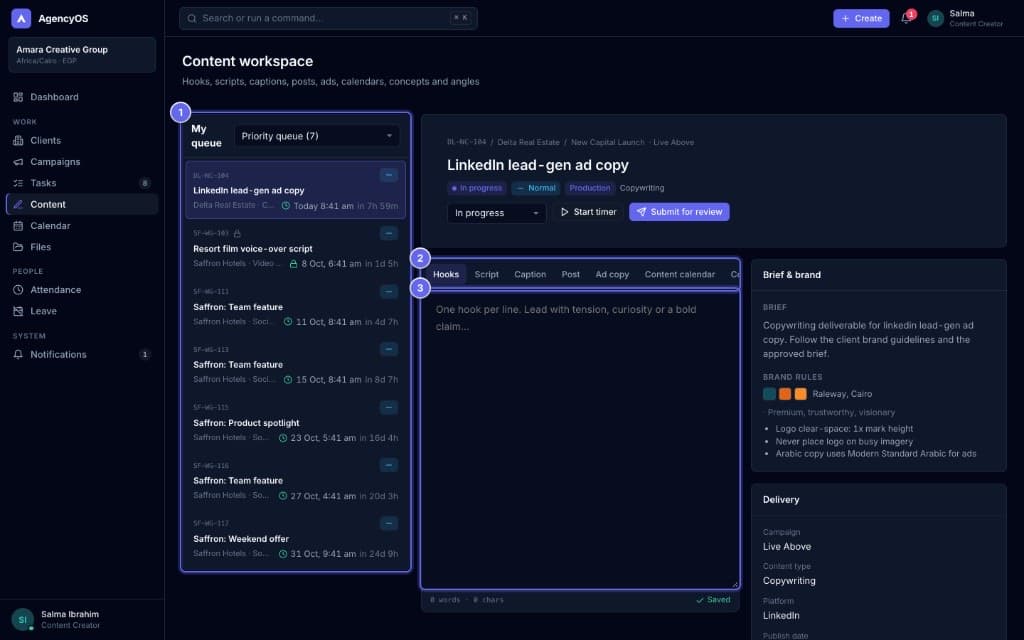1024x640 pixels.
Task: Click the In progress status badge
Action: [x=477, y=188]
